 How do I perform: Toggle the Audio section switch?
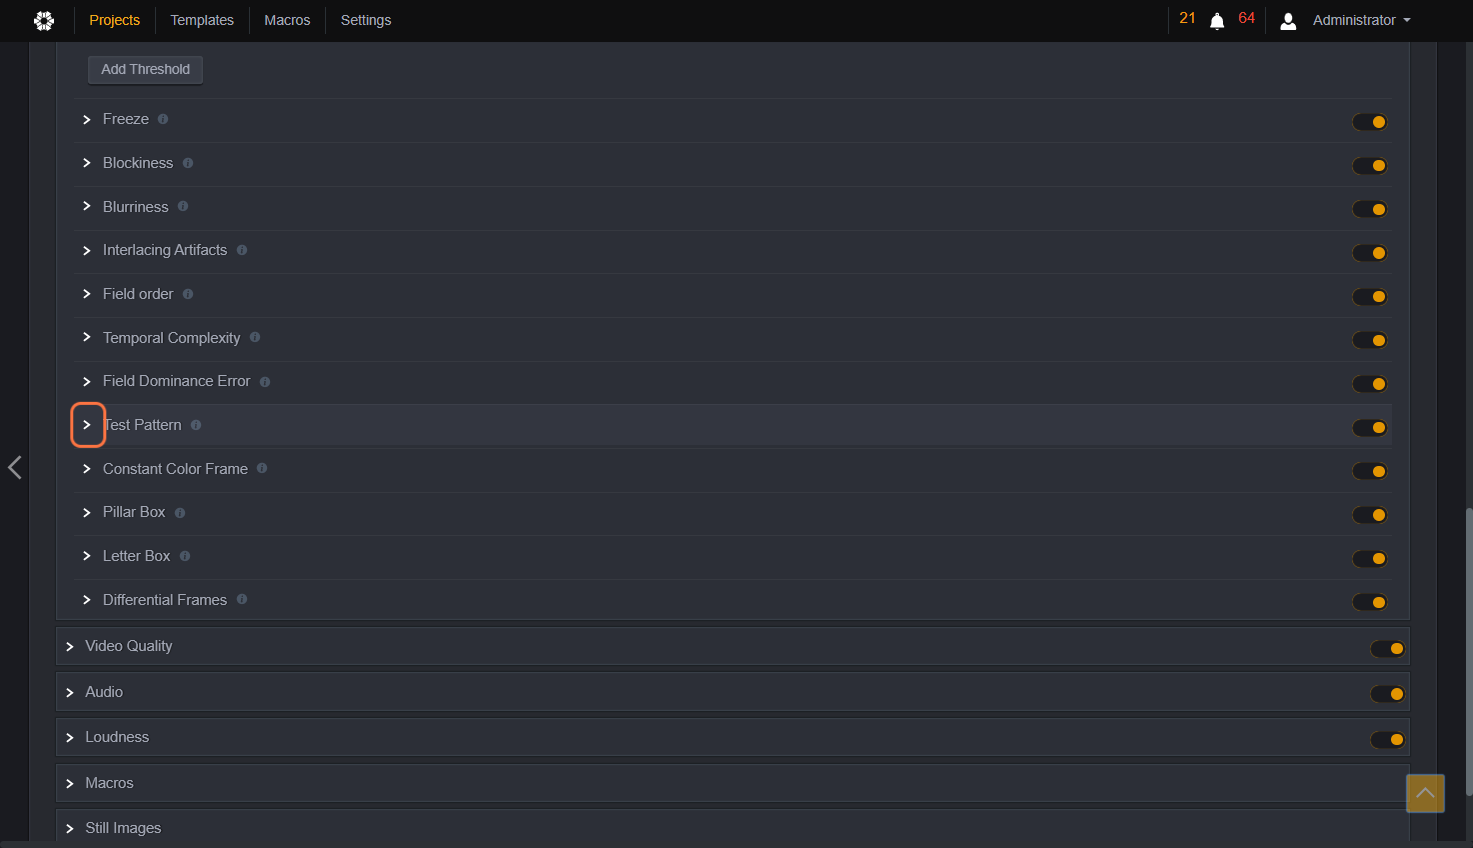1388,694
